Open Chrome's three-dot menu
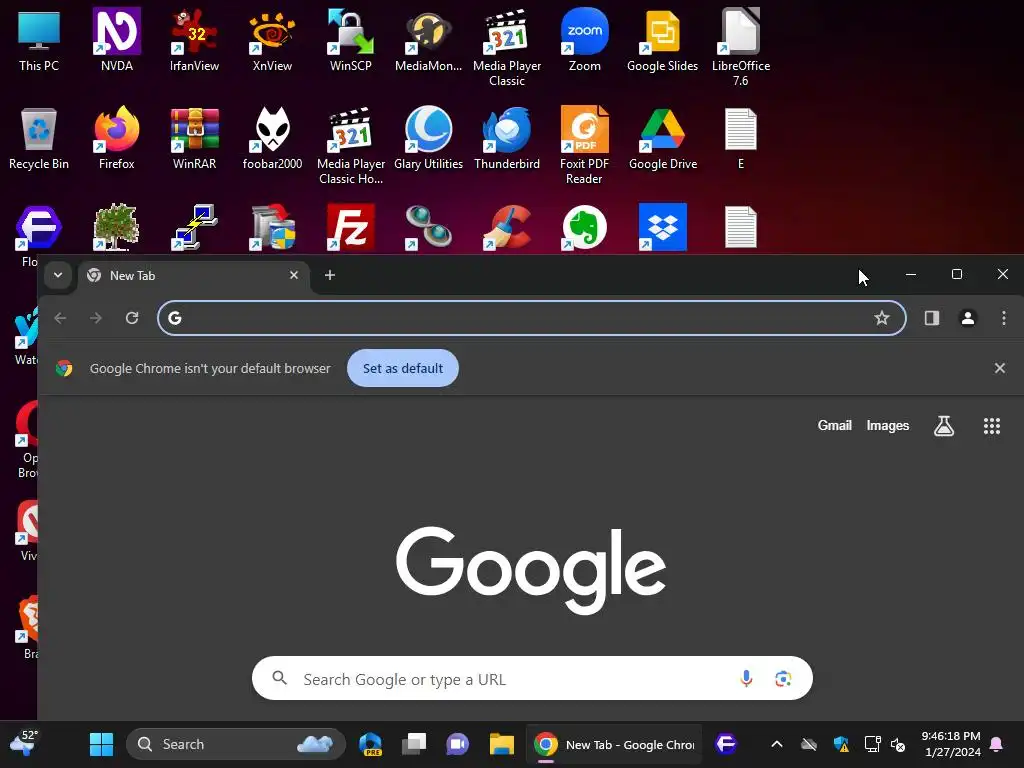Image resolution: width=1024 pixels, height=768 pixels. coord(1004,318)
